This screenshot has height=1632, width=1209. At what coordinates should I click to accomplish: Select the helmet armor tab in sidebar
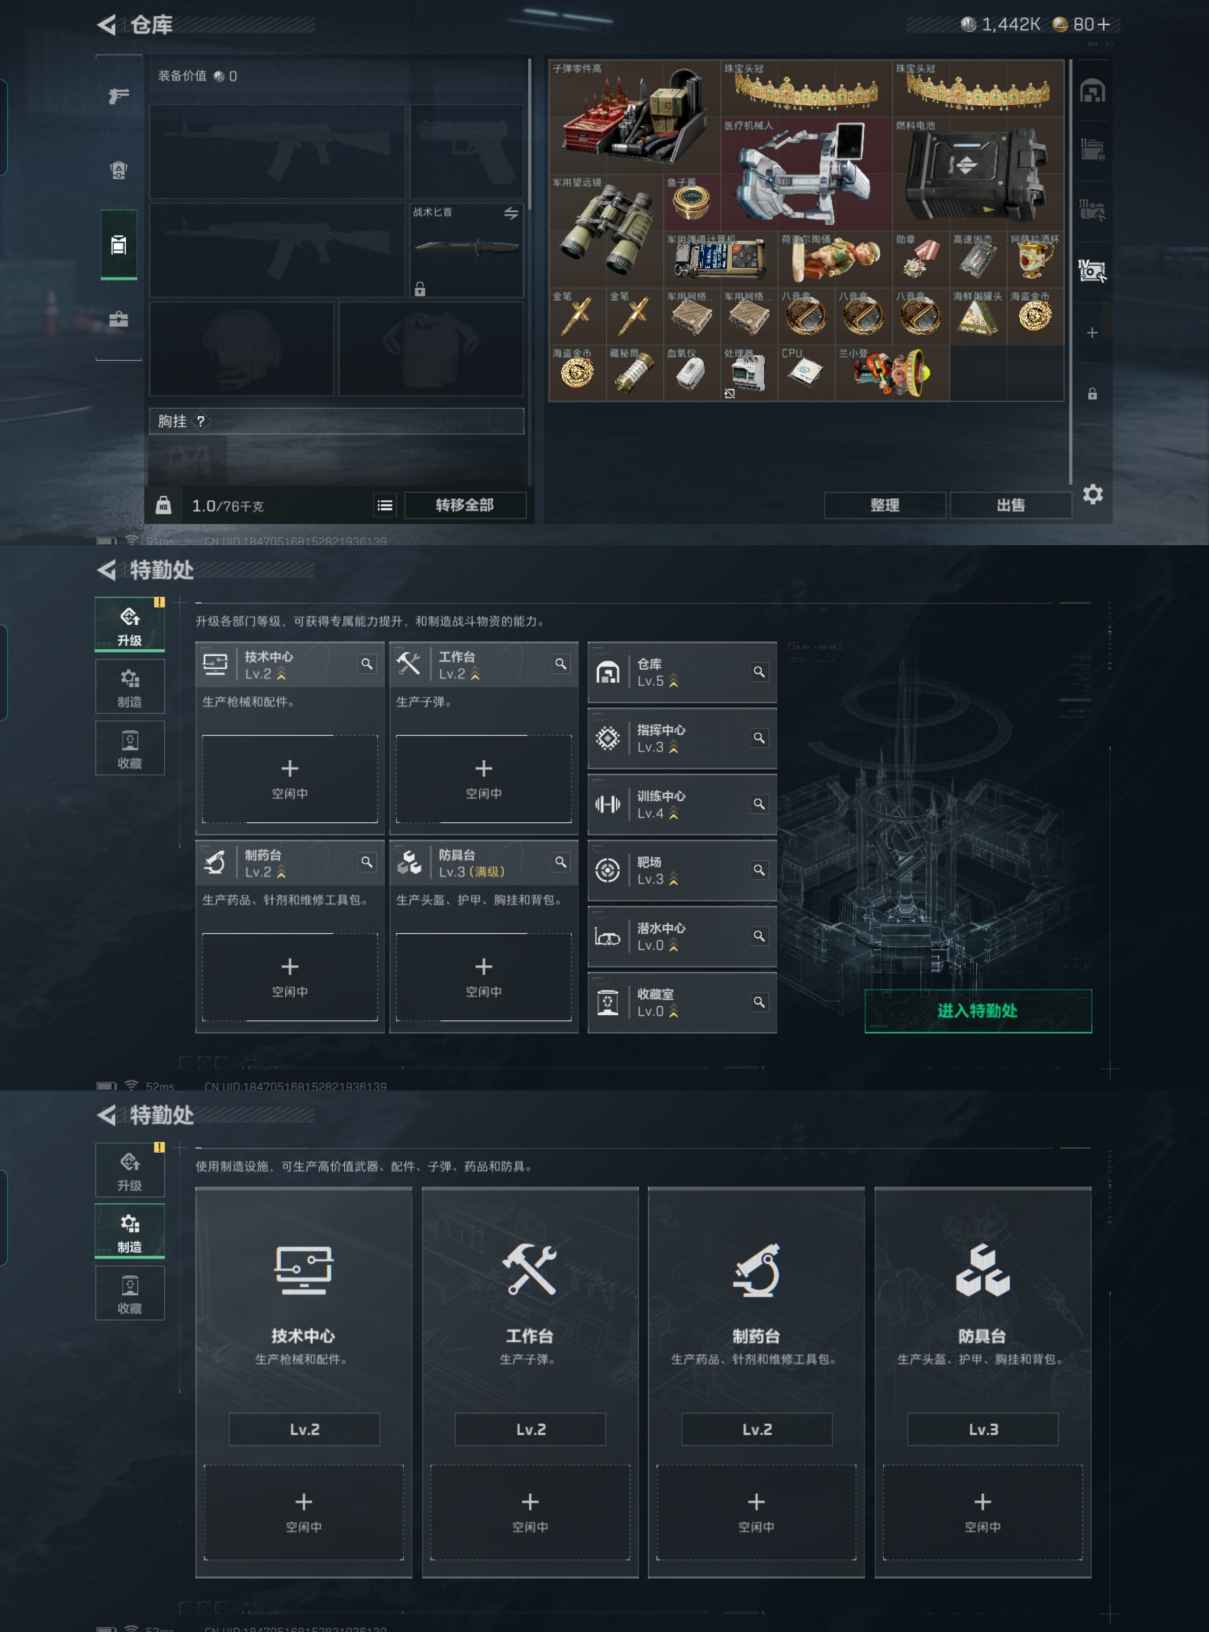pos(119,170)
